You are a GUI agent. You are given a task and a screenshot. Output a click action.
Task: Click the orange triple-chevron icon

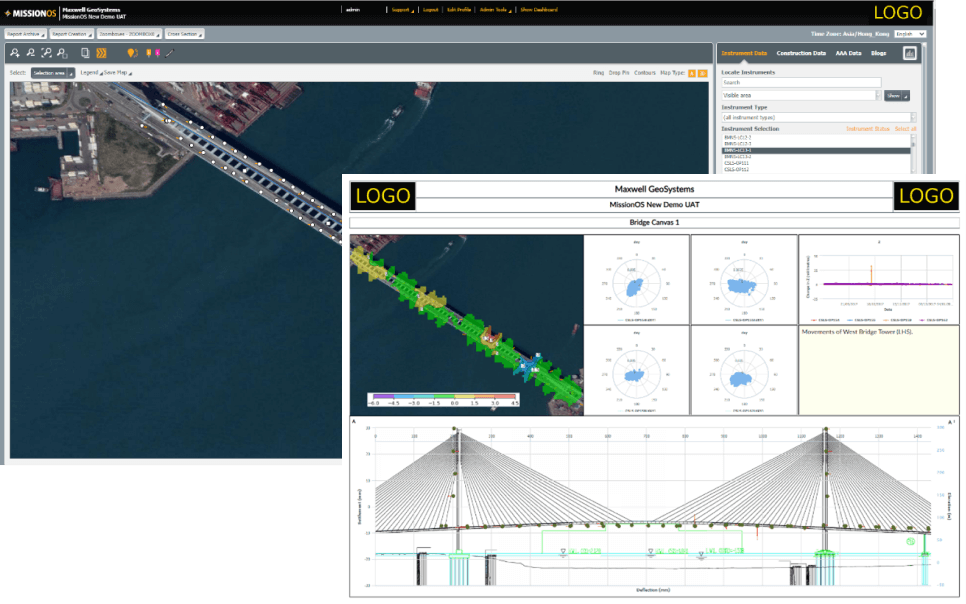pos(102,53)
